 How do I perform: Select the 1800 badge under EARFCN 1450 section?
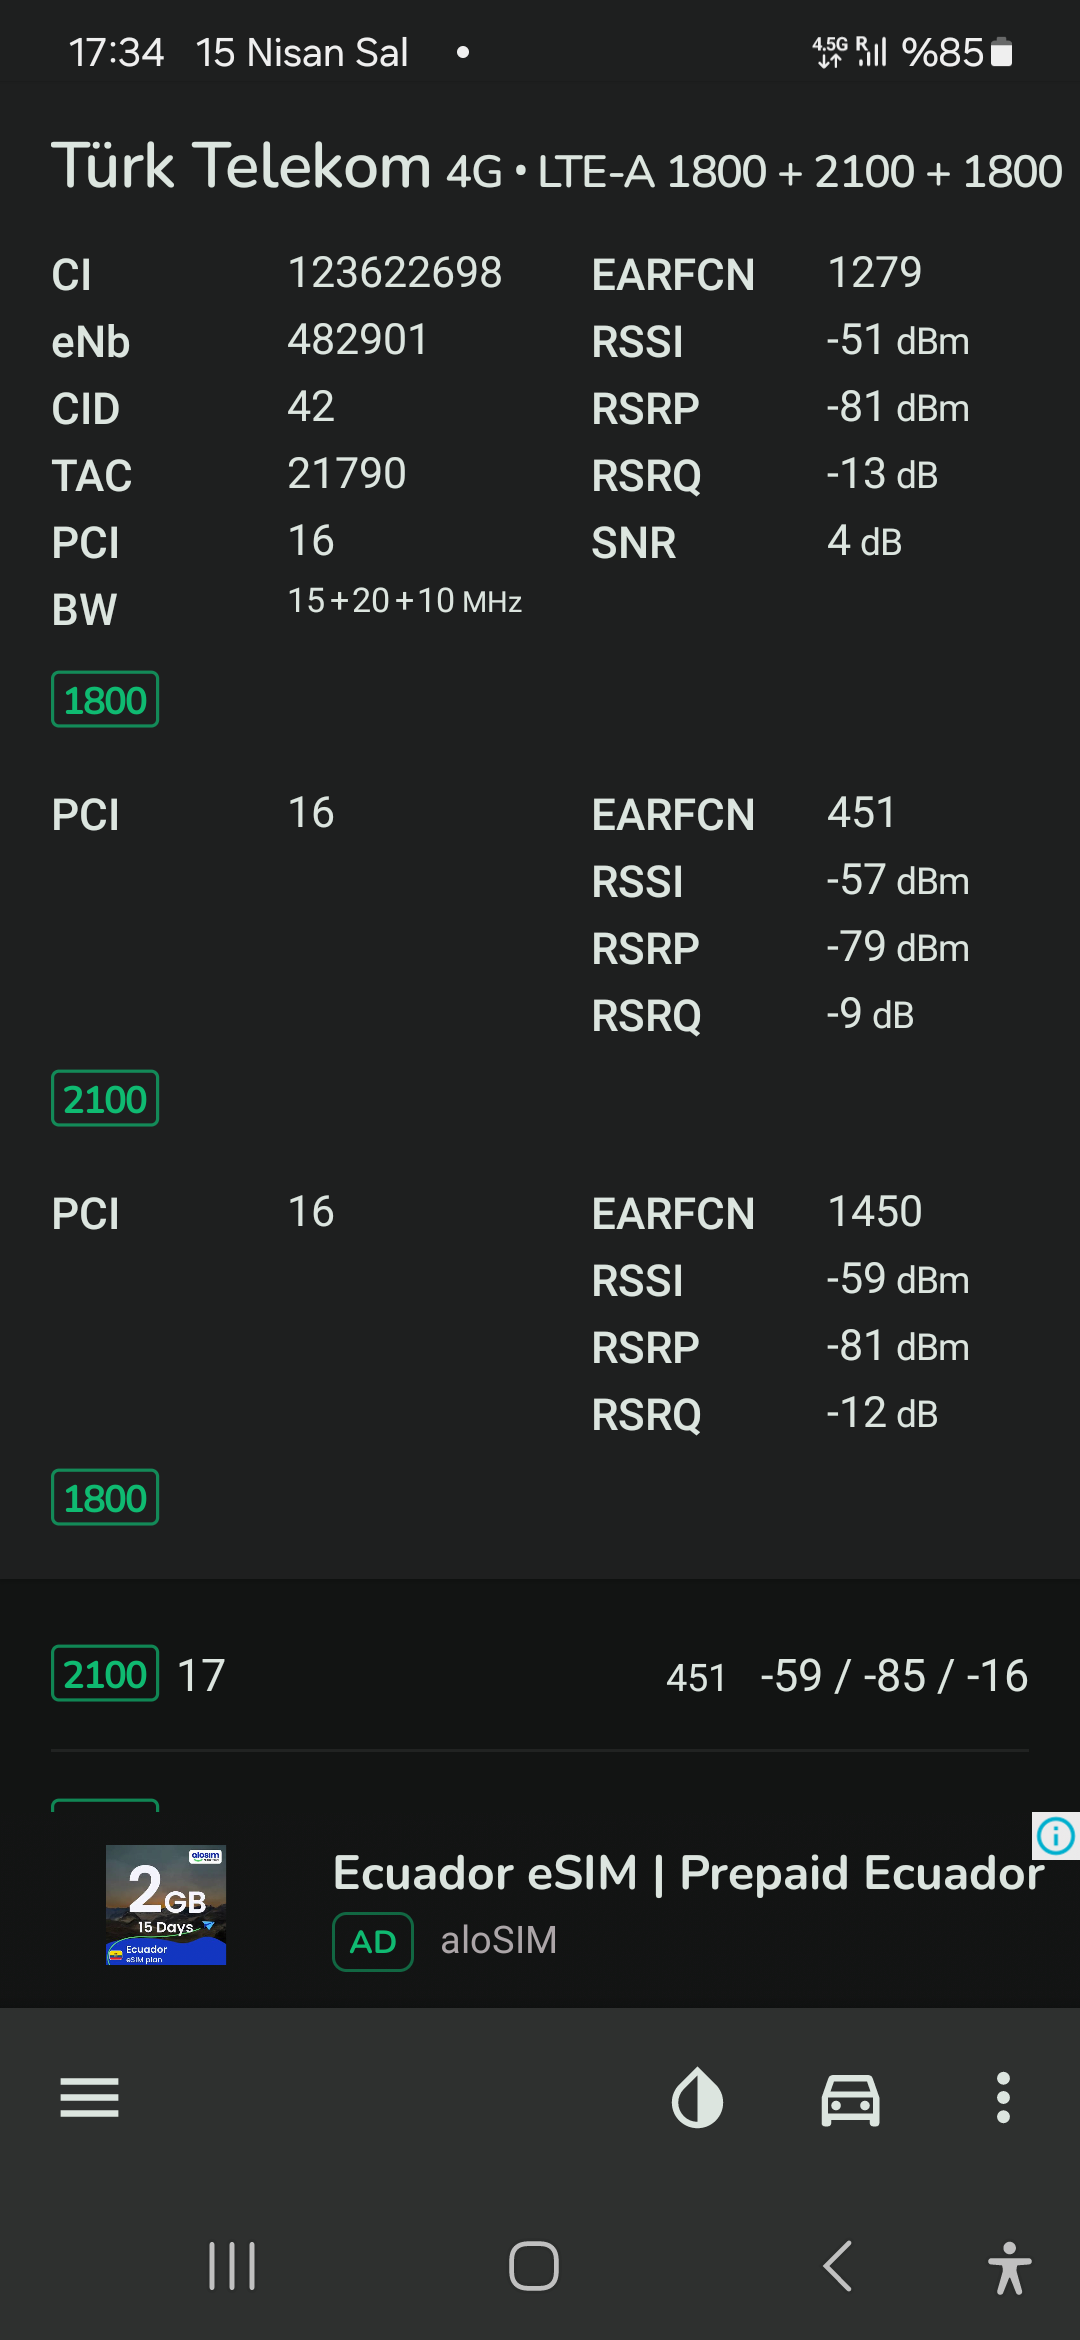point(105,1498)
